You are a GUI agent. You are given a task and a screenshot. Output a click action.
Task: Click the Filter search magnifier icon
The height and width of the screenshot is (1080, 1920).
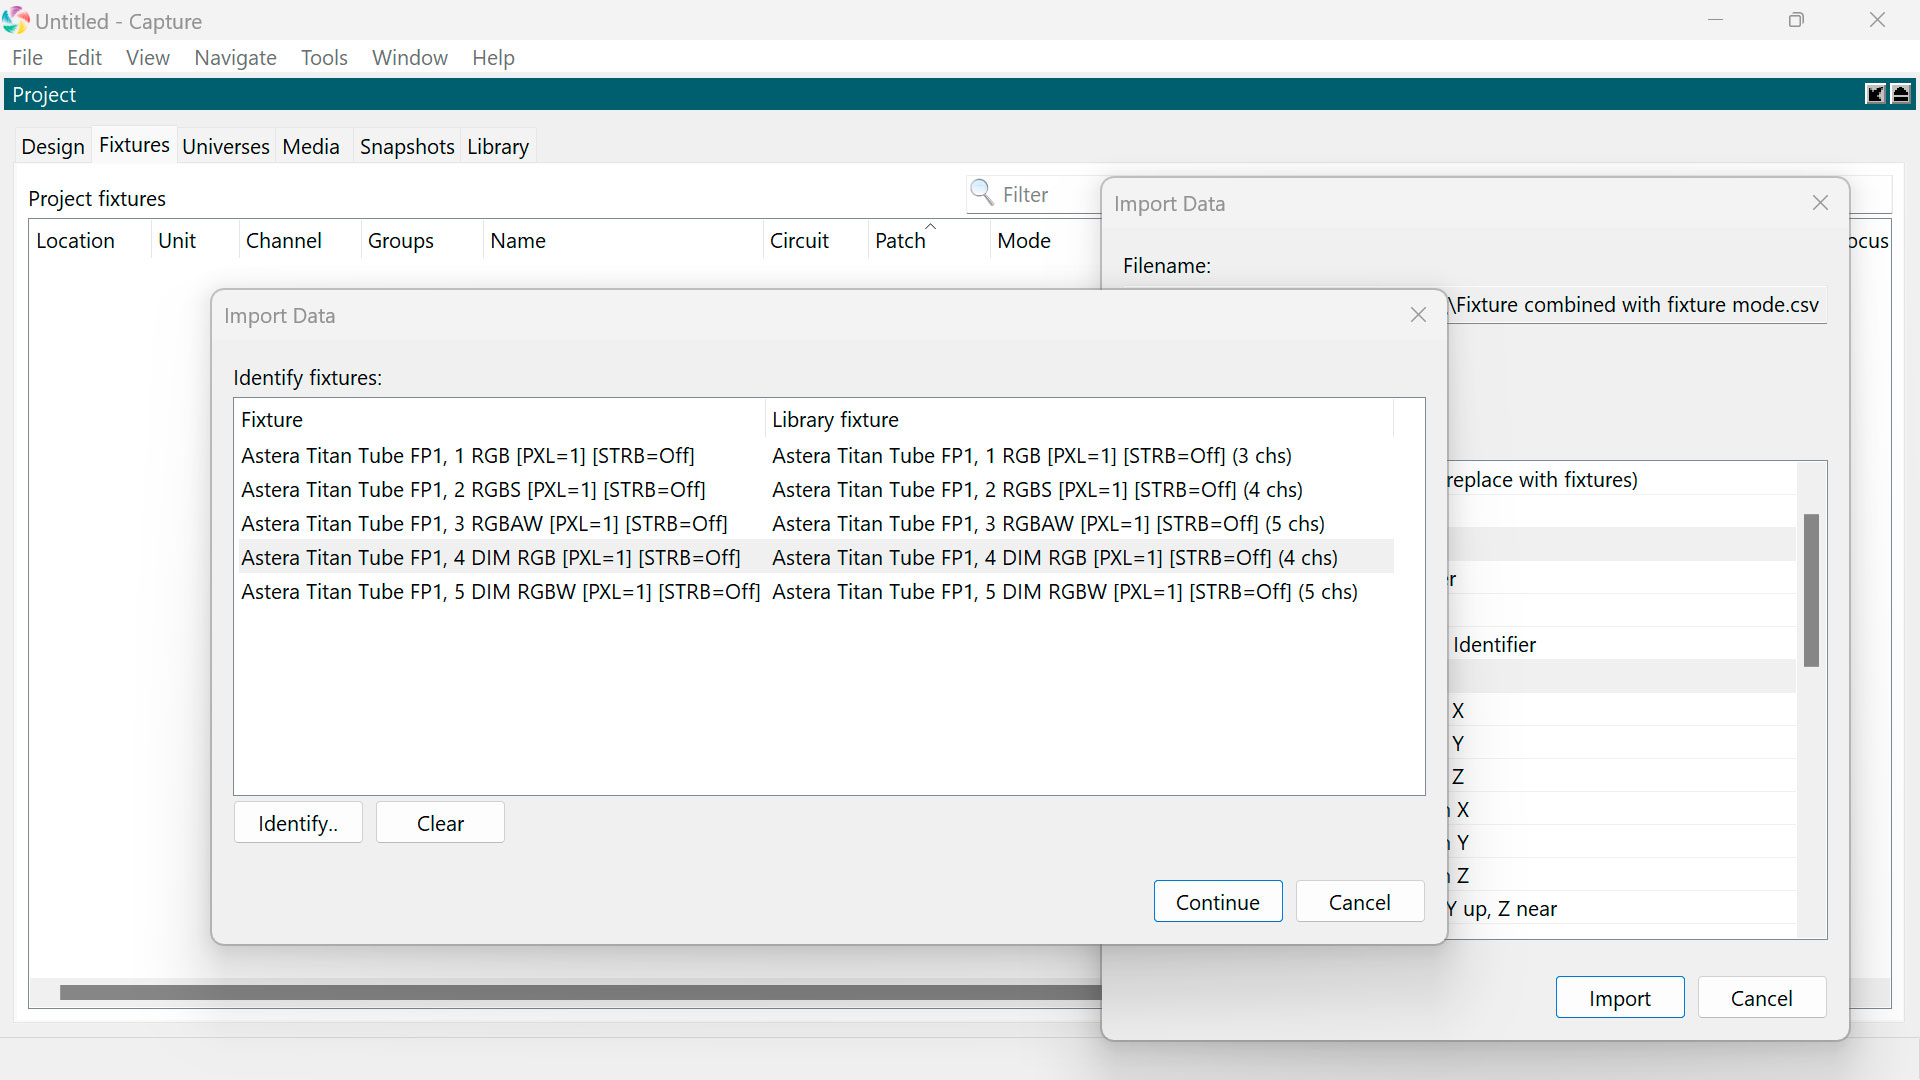click(982, 192)
